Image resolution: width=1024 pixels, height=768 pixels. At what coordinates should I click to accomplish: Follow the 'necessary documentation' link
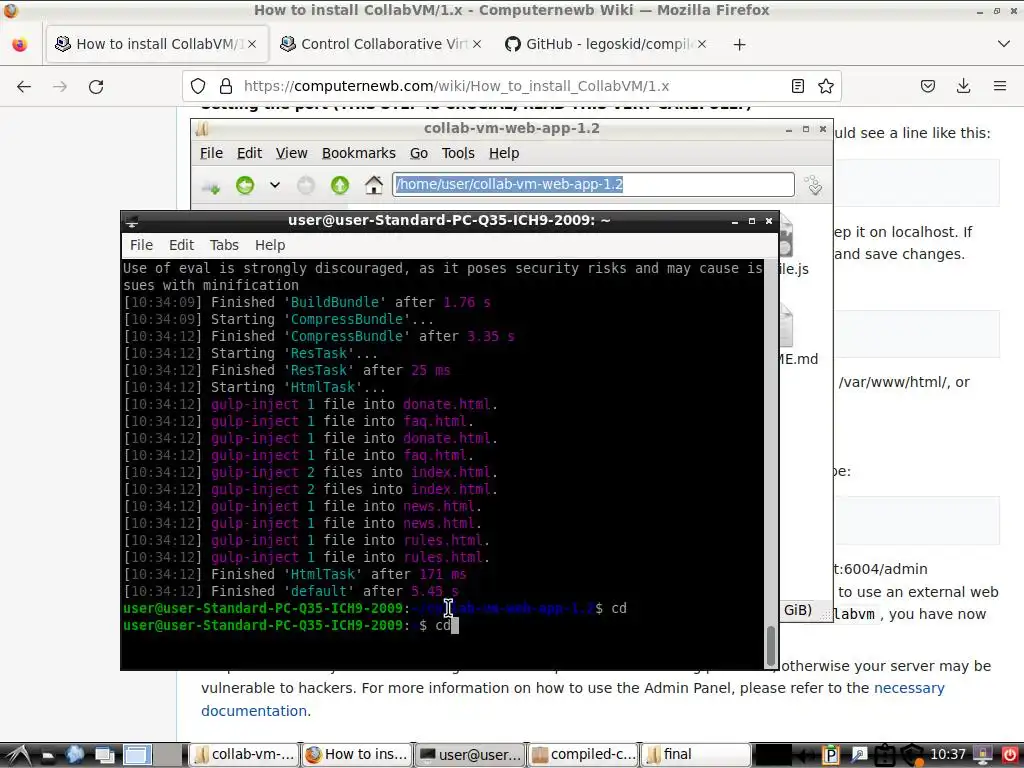click(x=573, y=699)
